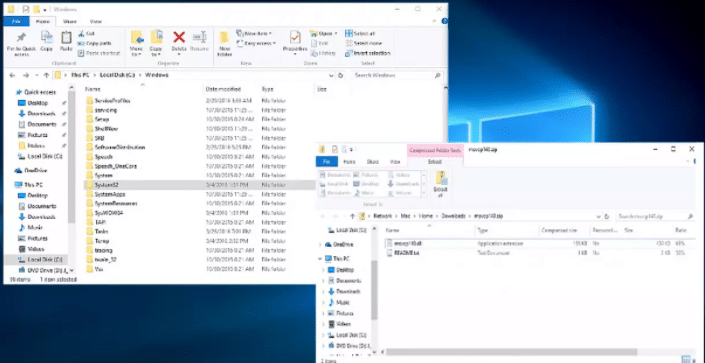705x363 pixels.
Task: Click This PC in the Windows address breadcrumb
Action: pyautogui.click(x=79, y=76)
